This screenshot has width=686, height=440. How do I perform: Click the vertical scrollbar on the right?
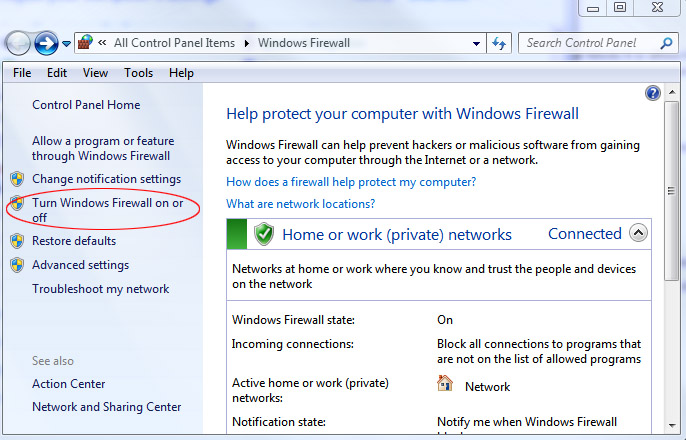[x=671, y=200]
